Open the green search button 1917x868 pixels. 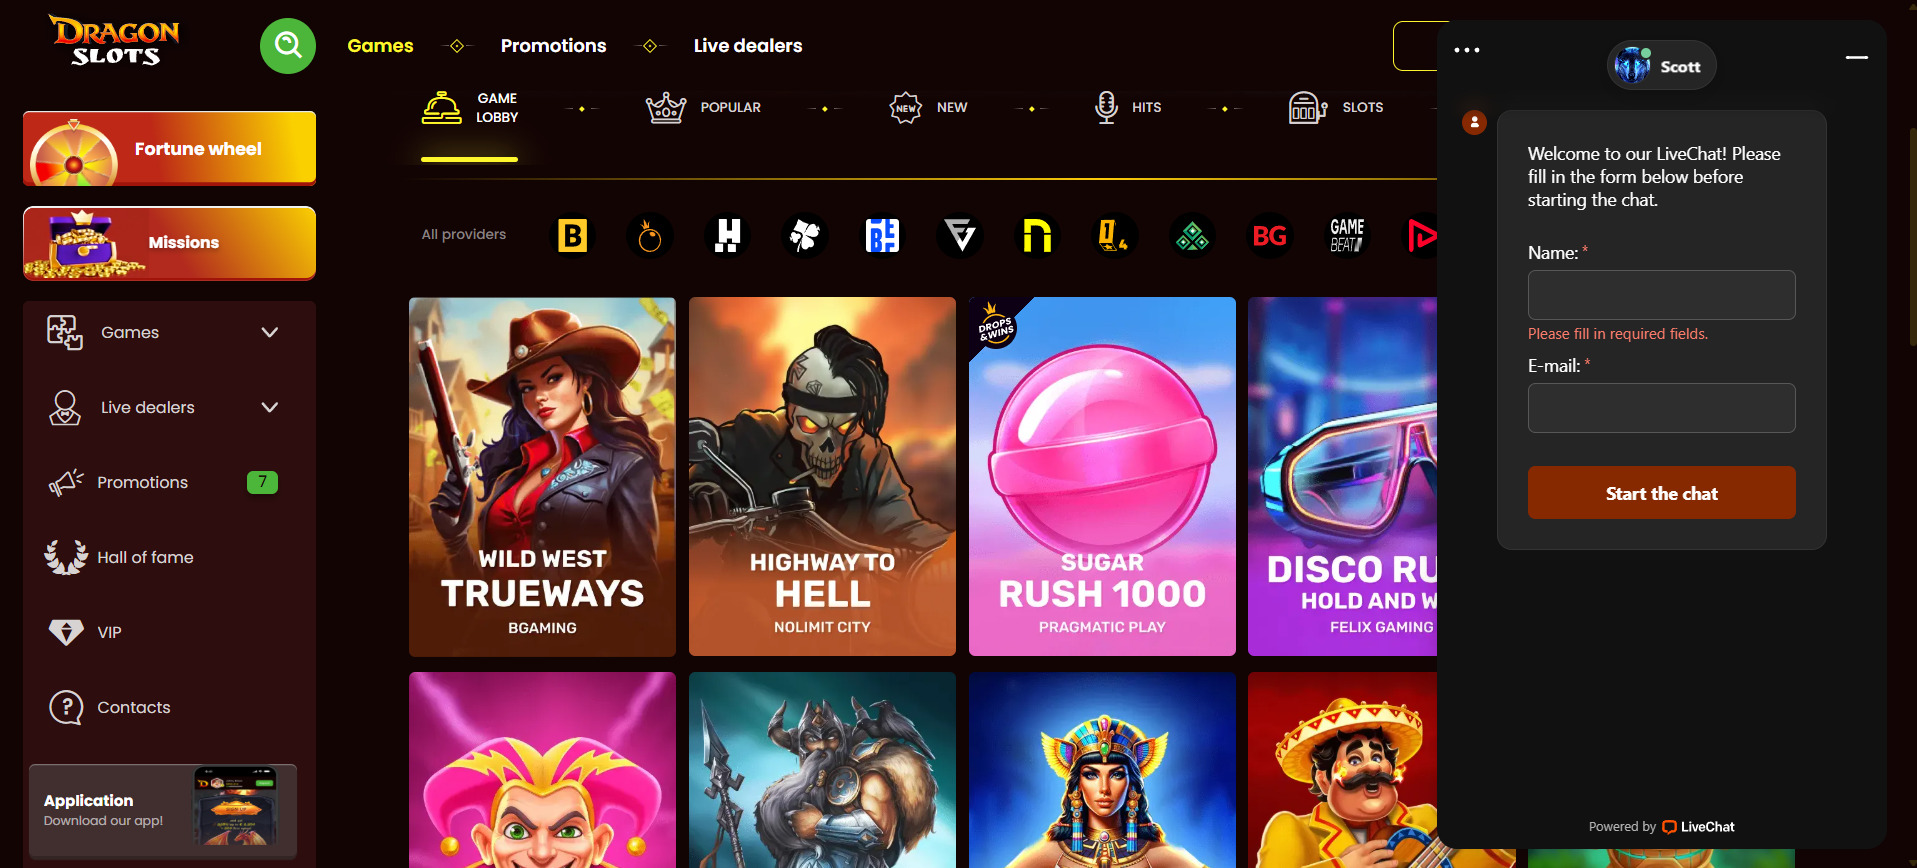[x=288, y=45]
